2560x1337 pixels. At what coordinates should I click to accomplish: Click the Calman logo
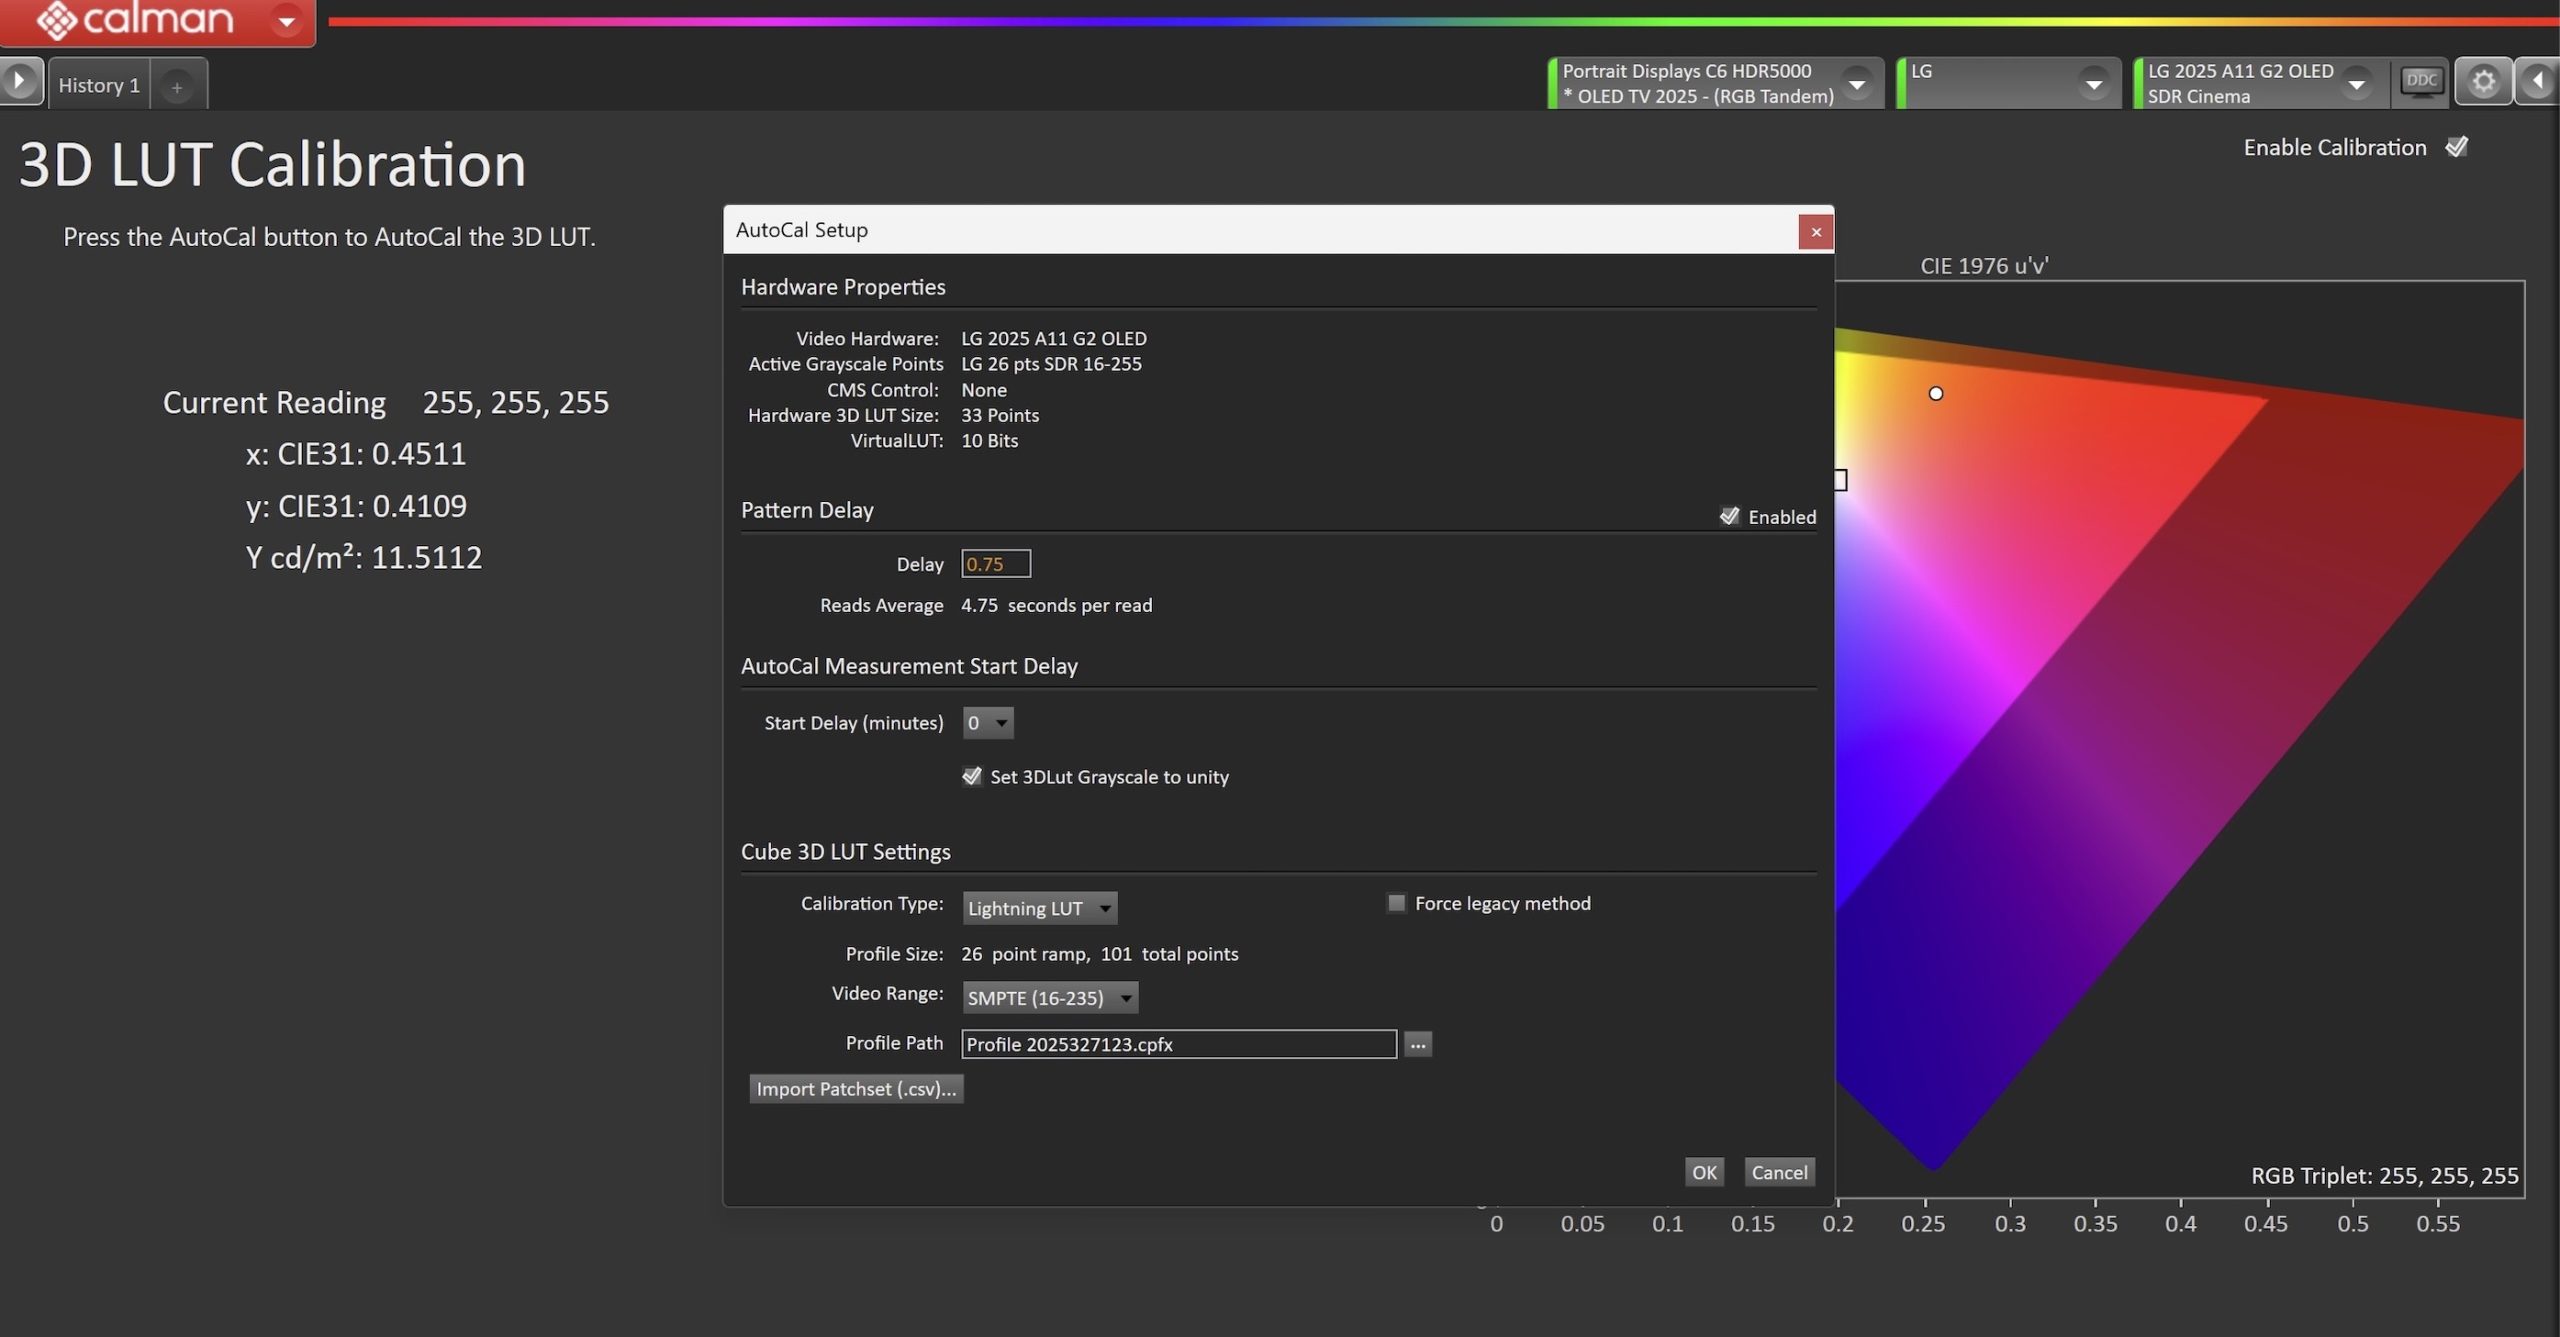coord(135,18)
